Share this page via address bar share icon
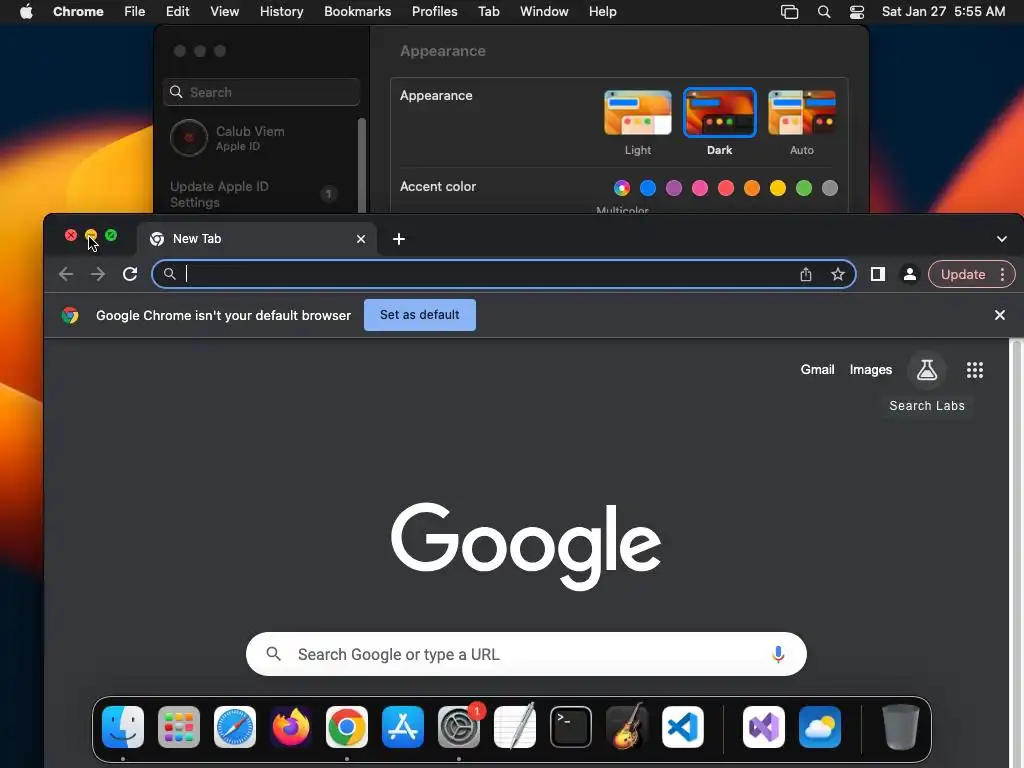This screenshot has width=1024, height=768. point(806,274)
